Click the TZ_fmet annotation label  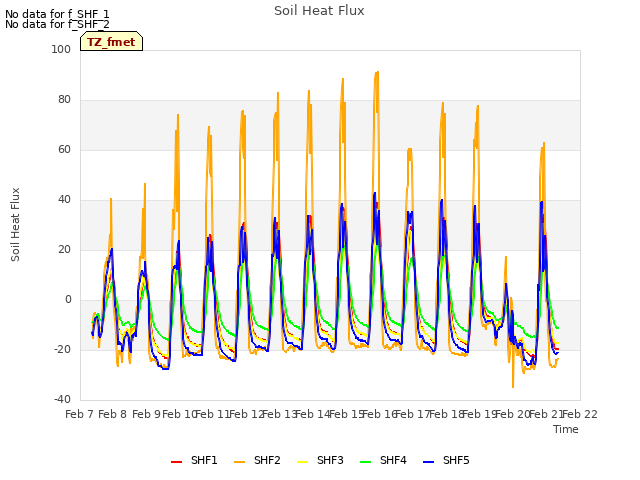(111, 42)
